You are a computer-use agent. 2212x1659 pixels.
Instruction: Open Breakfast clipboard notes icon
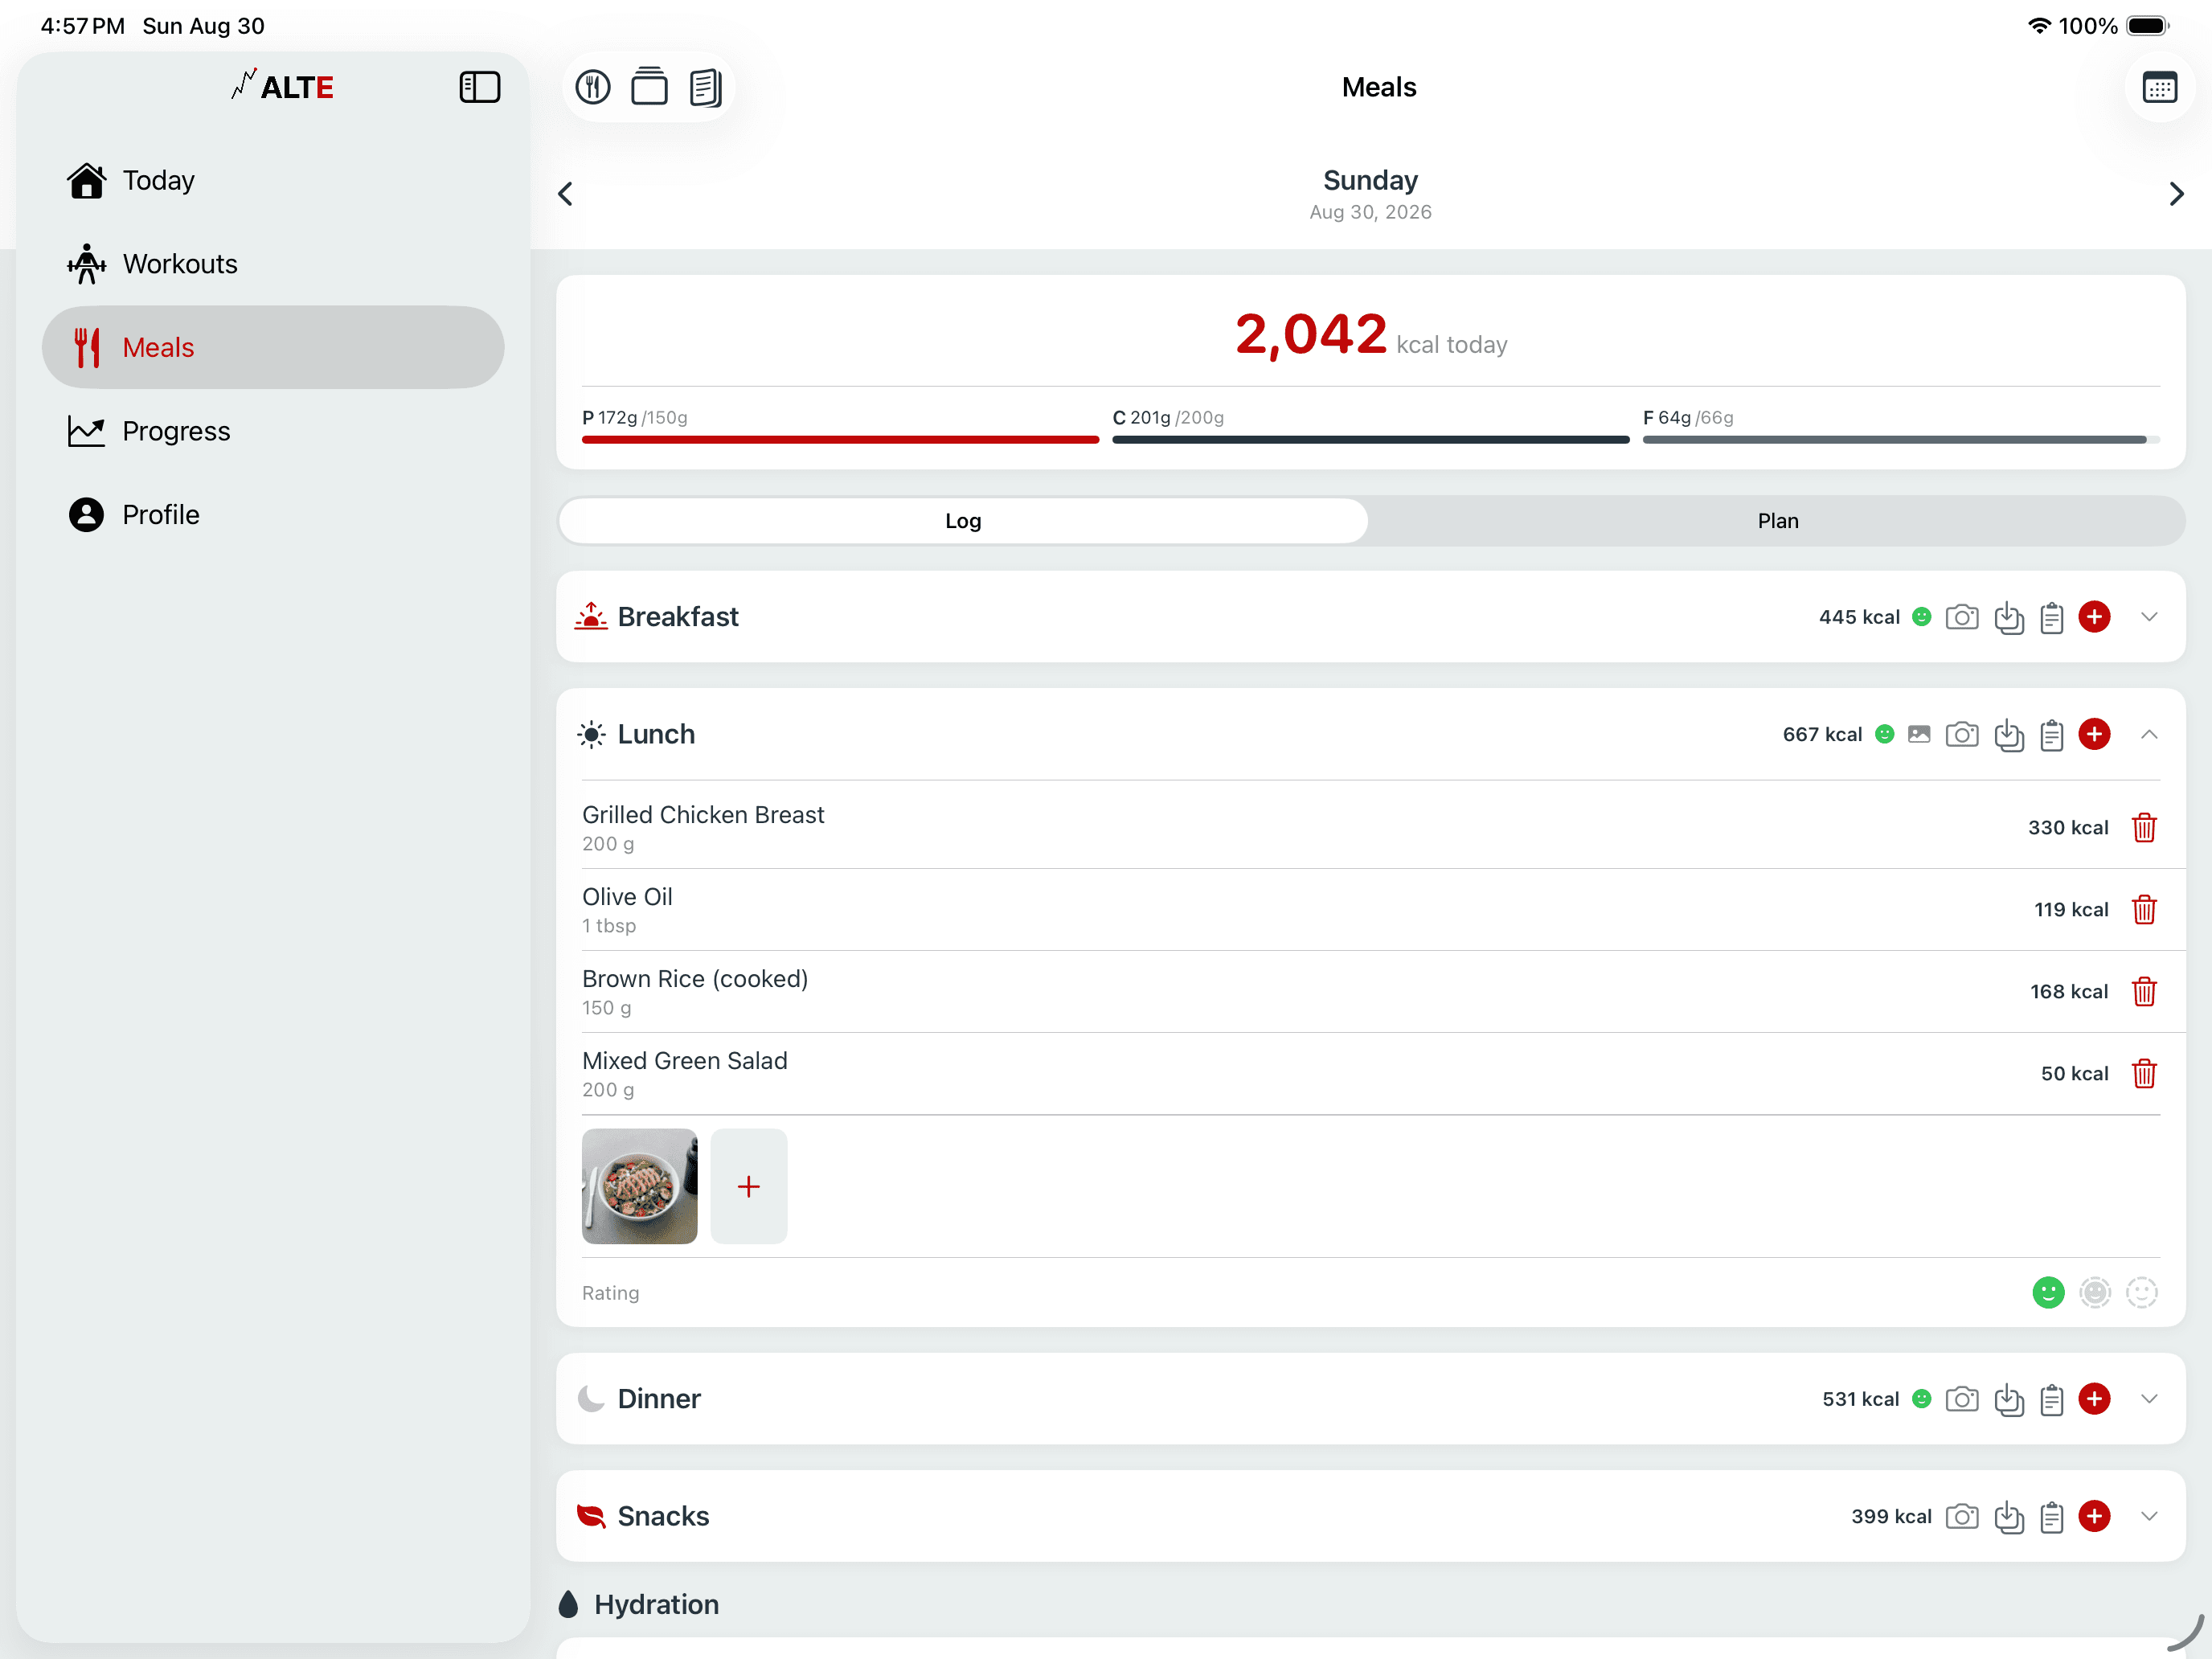point(2052,617)
